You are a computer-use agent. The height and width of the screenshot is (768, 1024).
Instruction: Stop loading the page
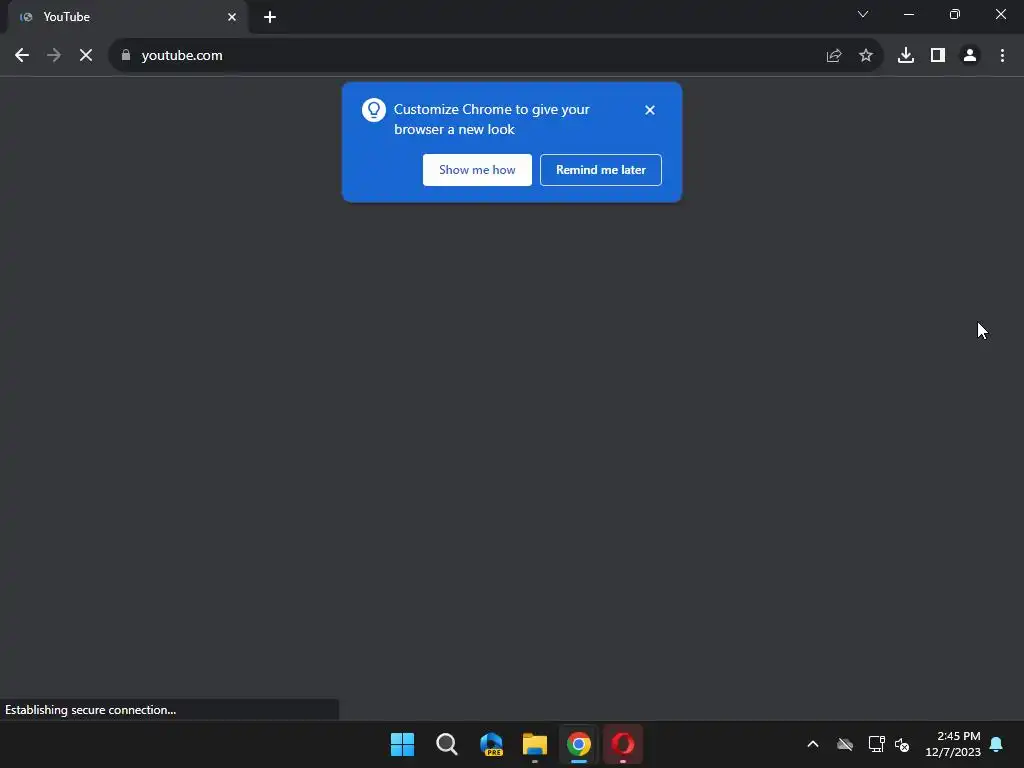point(86,56)
